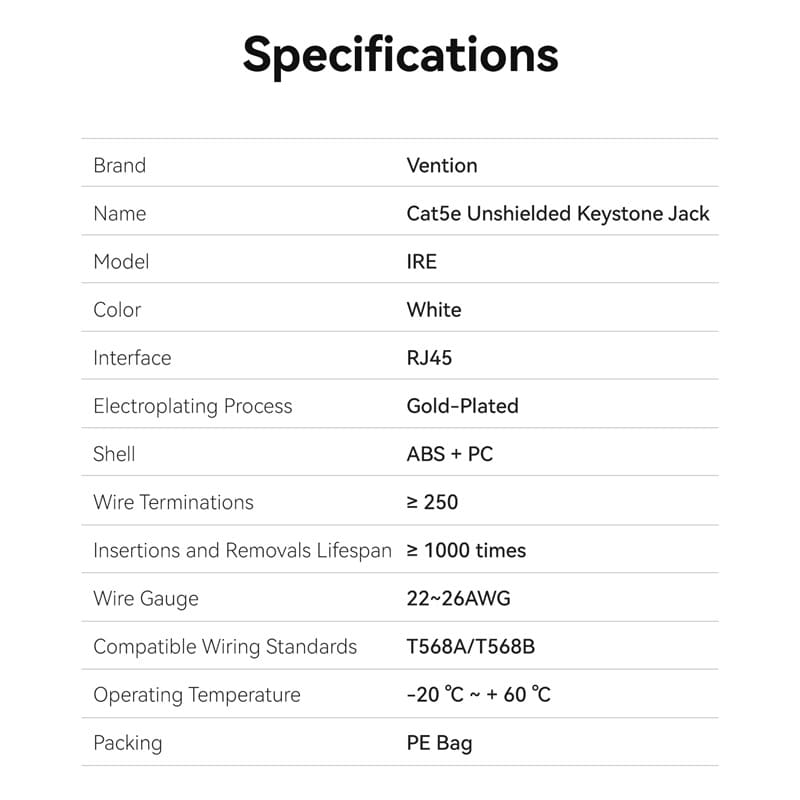Select the operating temperature range value
This screenshot has width=800, height=800.
[478, 694]
